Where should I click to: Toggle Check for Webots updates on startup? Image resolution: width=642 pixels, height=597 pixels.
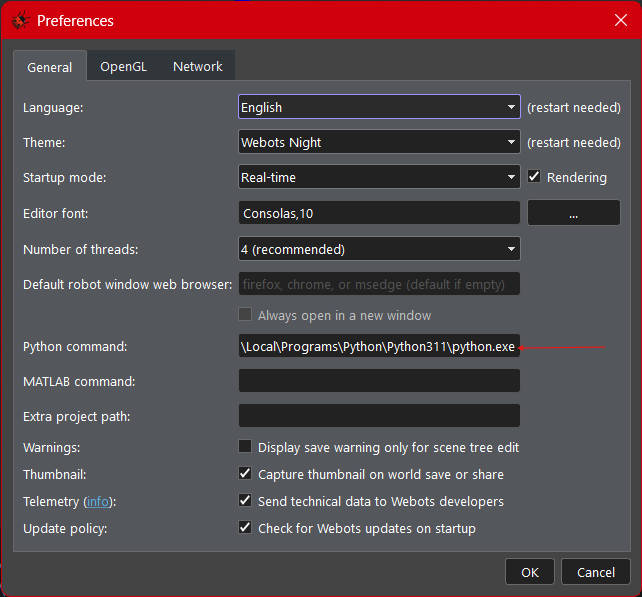pyautogui.click(x=245, y=528)
